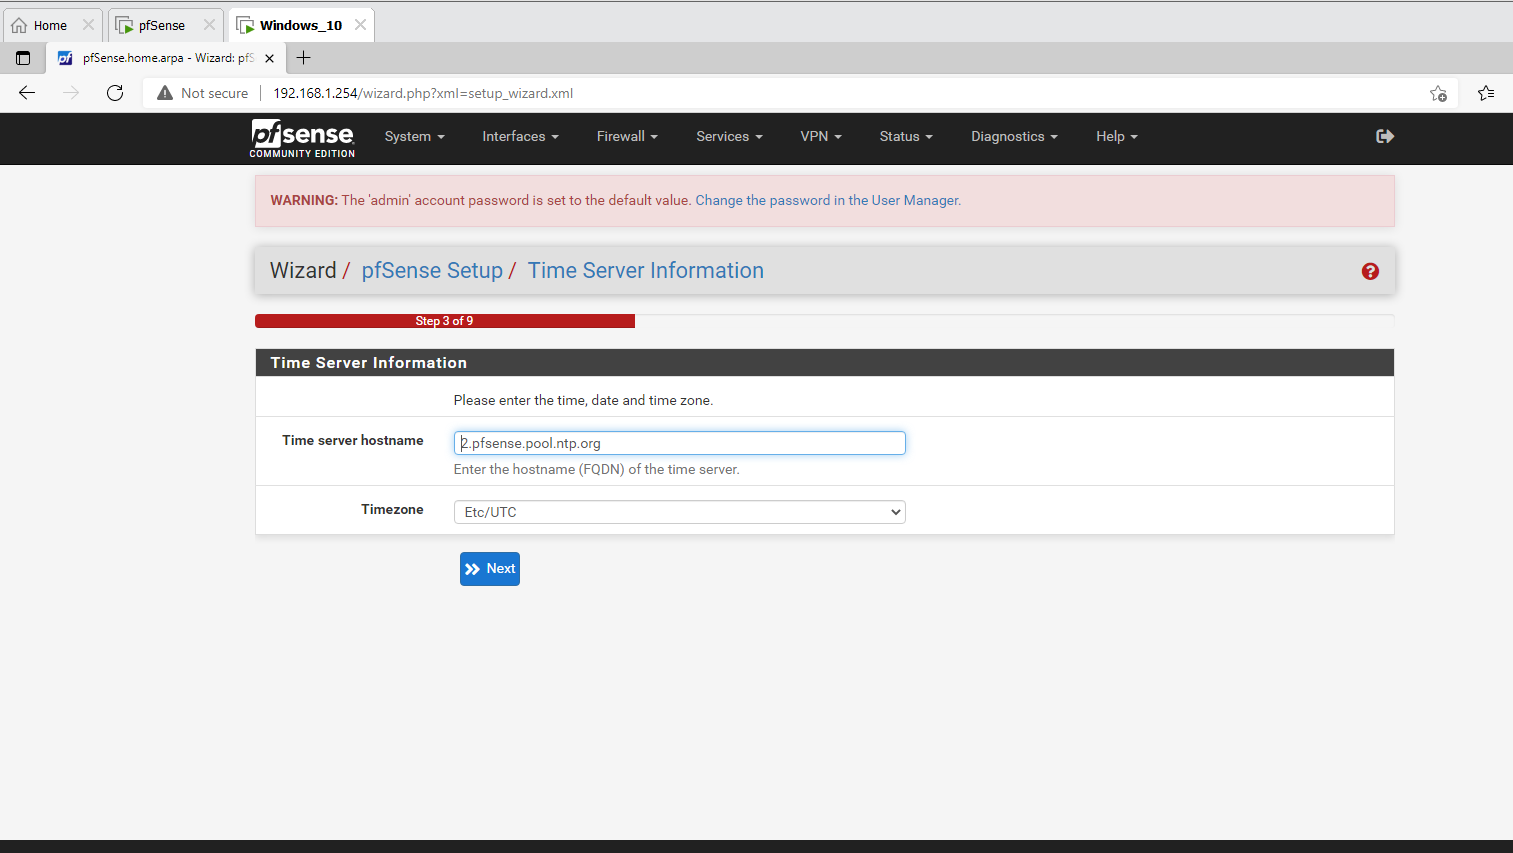Viewport: 1513px width, 853px height.
Task: Select the pfSense.home.arpa Wizard browser tab
Action: coord(166,58)
